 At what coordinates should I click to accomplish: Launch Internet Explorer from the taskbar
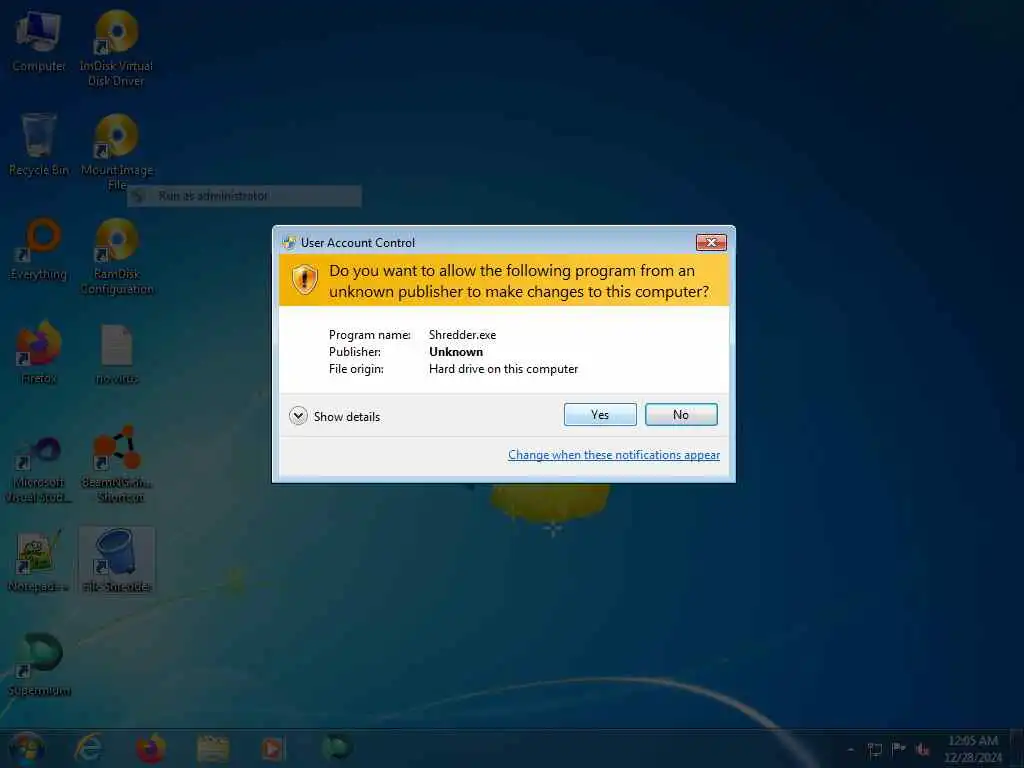89,748
